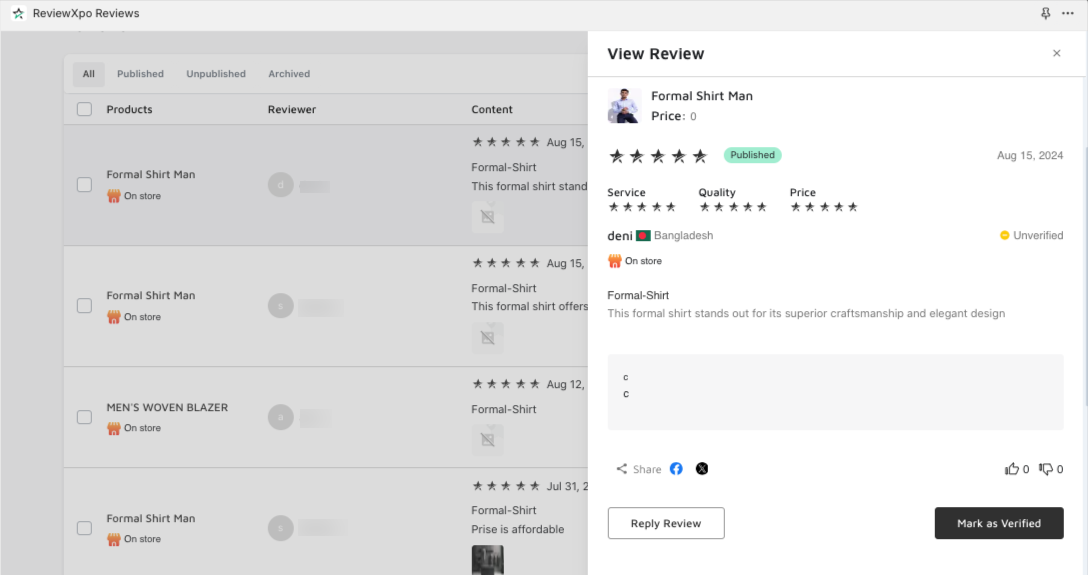
Task: Switch to the All tab
Action: click(89, 74)
